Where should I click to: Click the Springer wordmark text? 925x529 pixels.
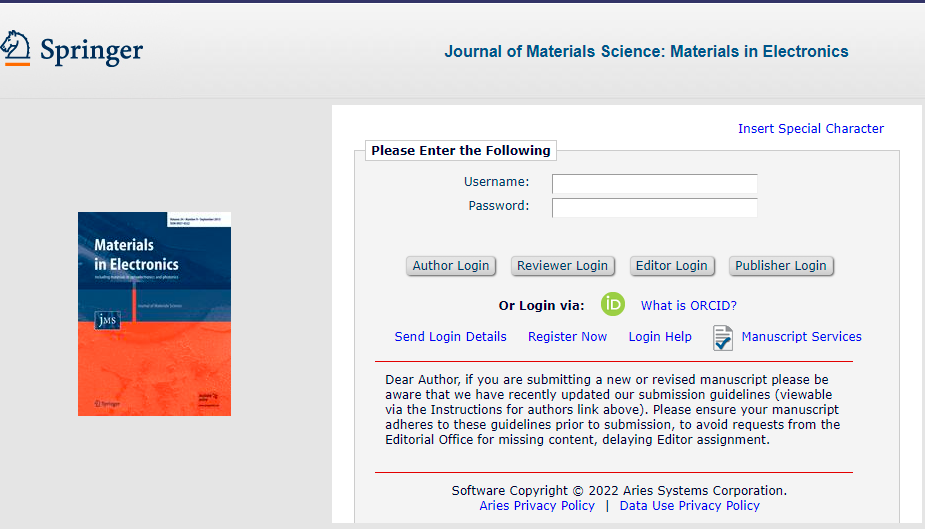click(91, 50)
